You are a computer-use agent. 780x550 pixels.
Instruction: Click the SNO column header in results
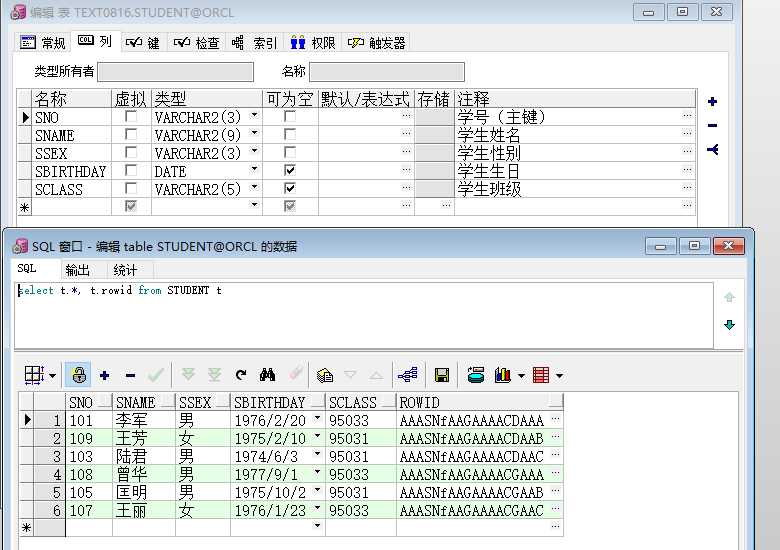(x=89, y=402)
